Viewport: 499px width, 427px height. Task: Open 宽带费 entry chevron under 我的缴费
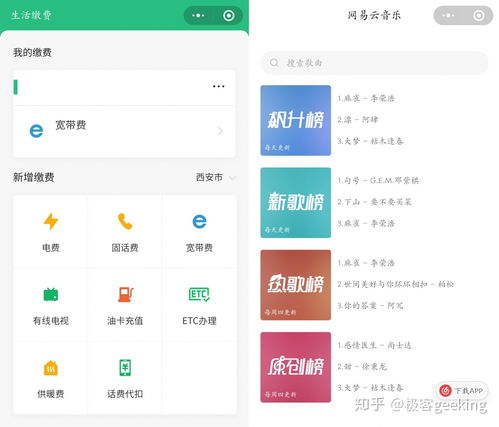tap(220, 131)
